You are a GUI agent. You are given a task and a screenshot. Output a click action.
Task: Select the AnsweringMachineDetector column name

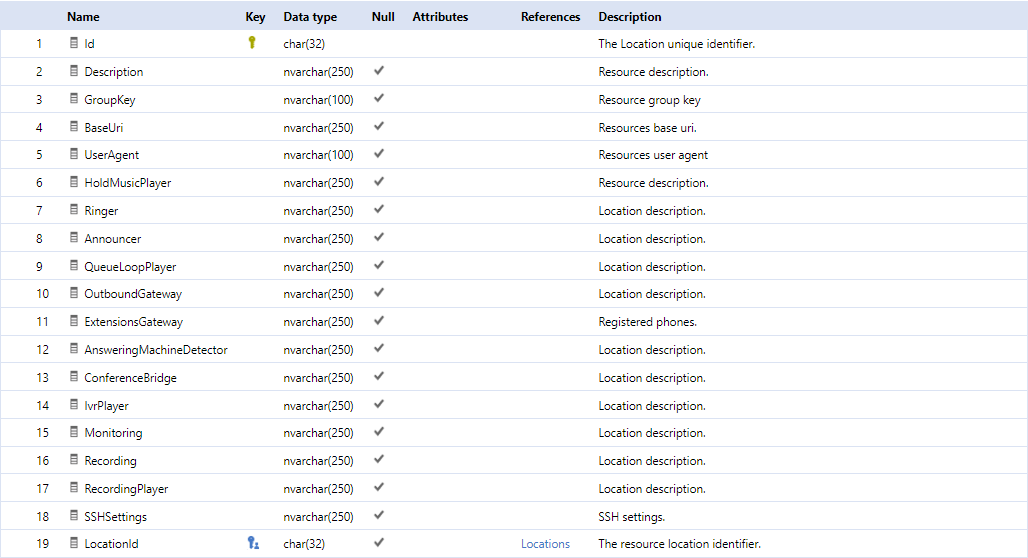(x=156, y=350)
